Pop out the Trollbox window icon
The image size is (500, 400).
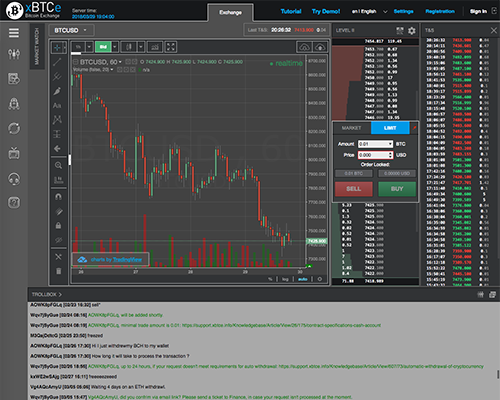point(492,294)
